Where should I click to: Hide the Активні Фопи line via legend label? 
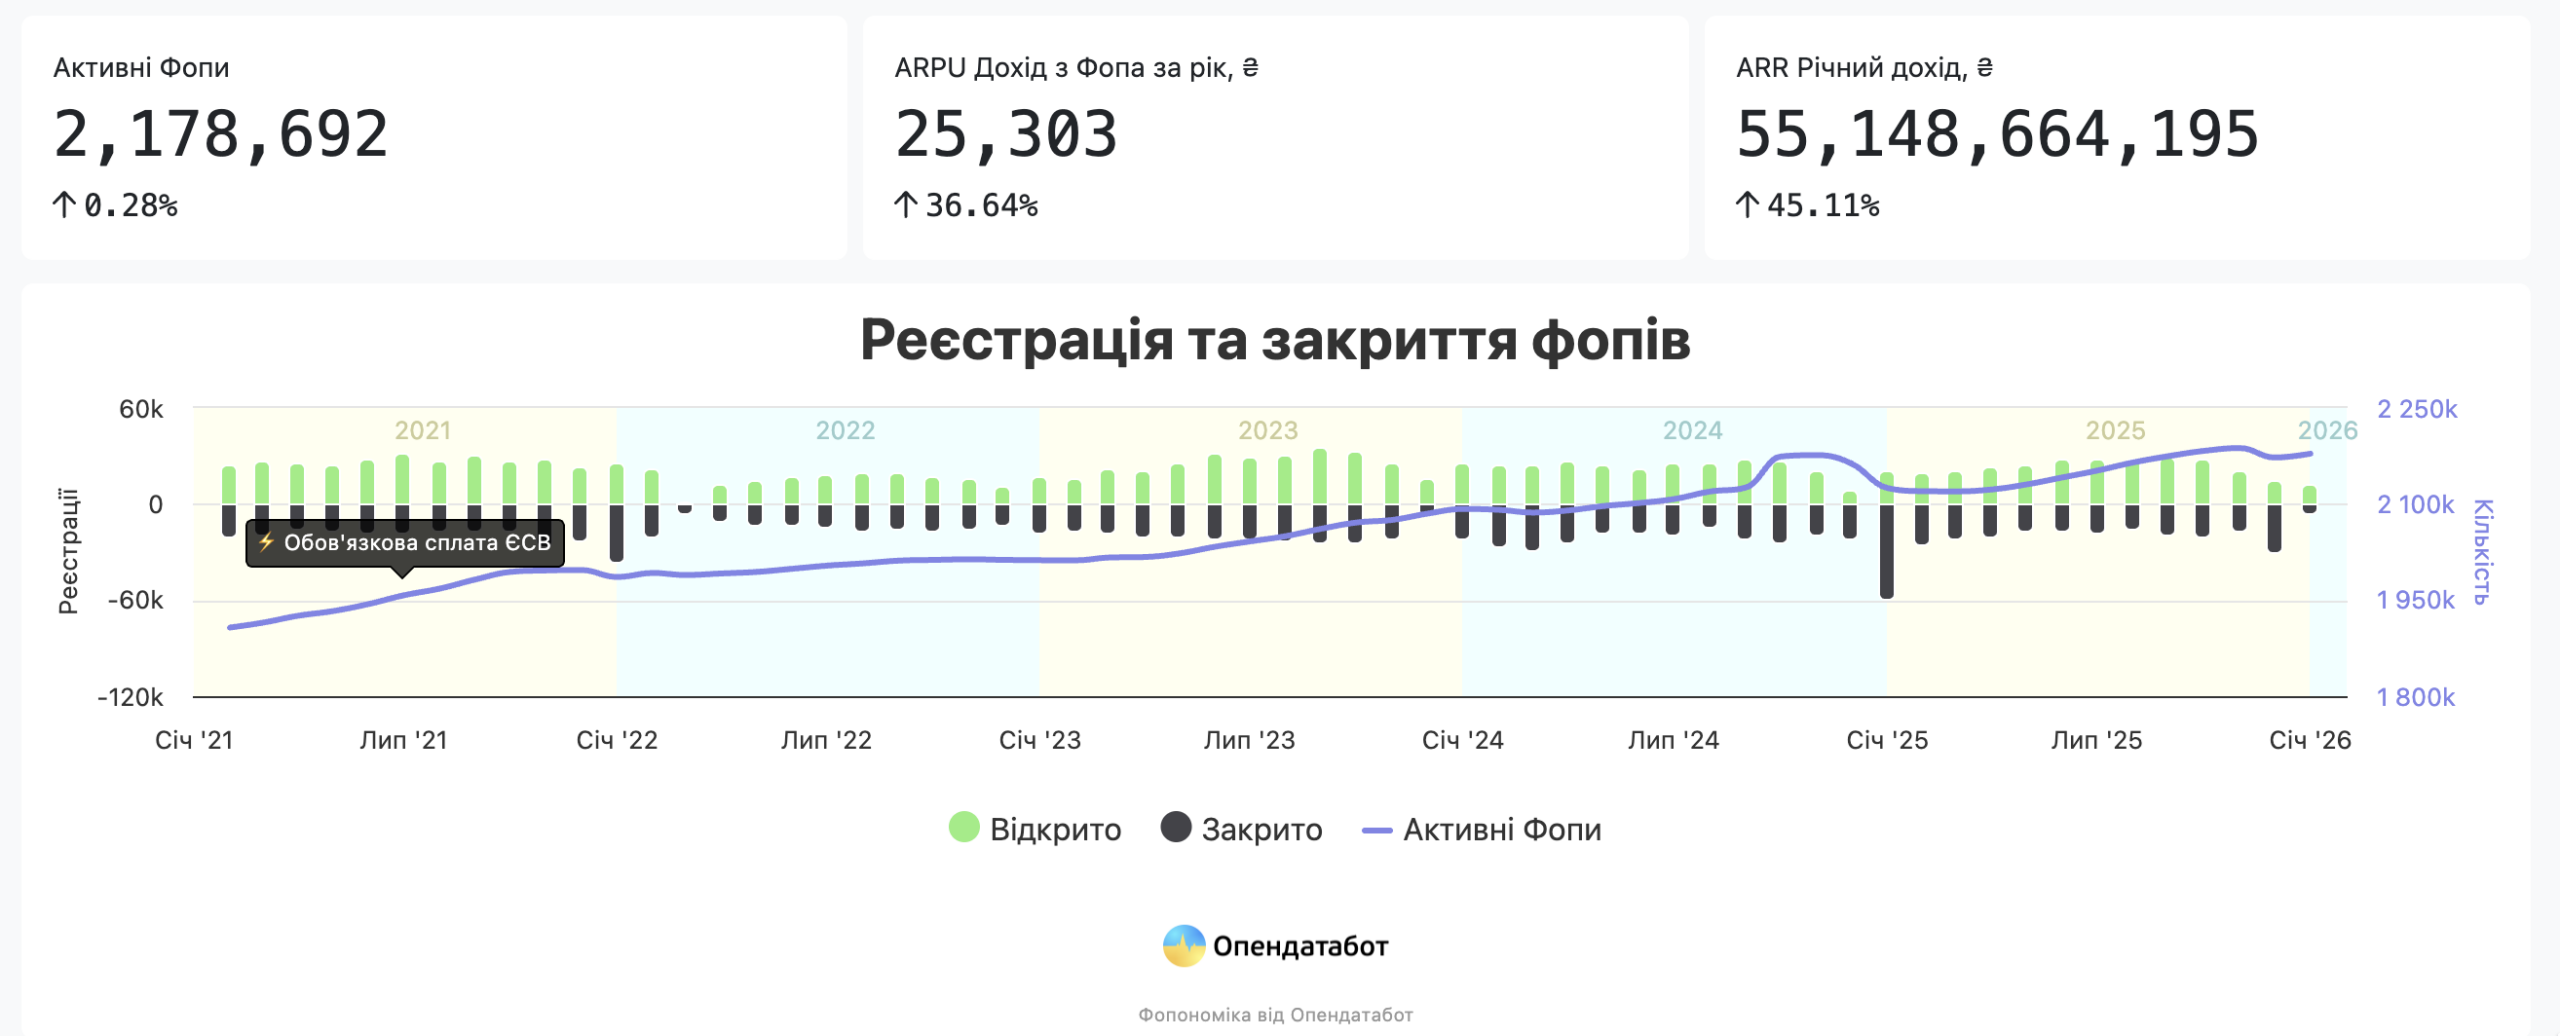click(1501, 830)
